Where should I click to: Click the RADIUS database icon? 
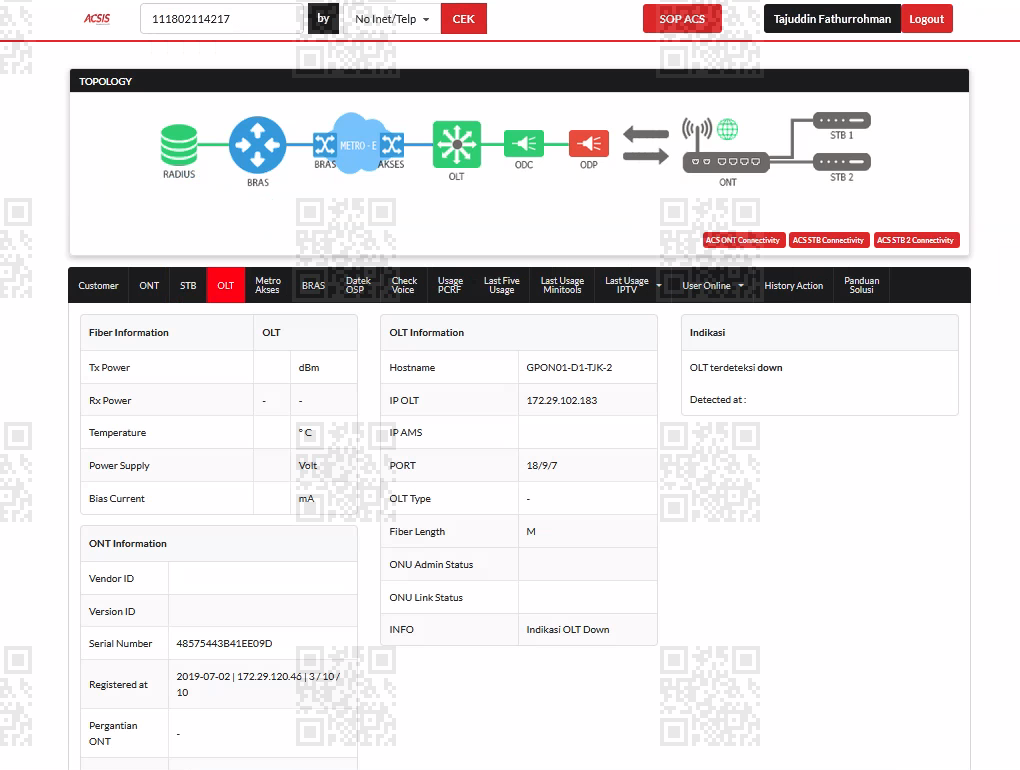coord(179,144)
